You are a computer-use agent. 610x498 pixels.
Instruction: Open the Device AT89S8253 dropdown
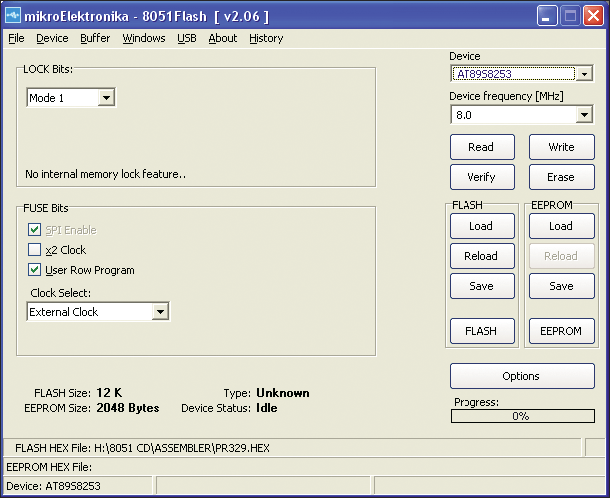tap(584, 74)
